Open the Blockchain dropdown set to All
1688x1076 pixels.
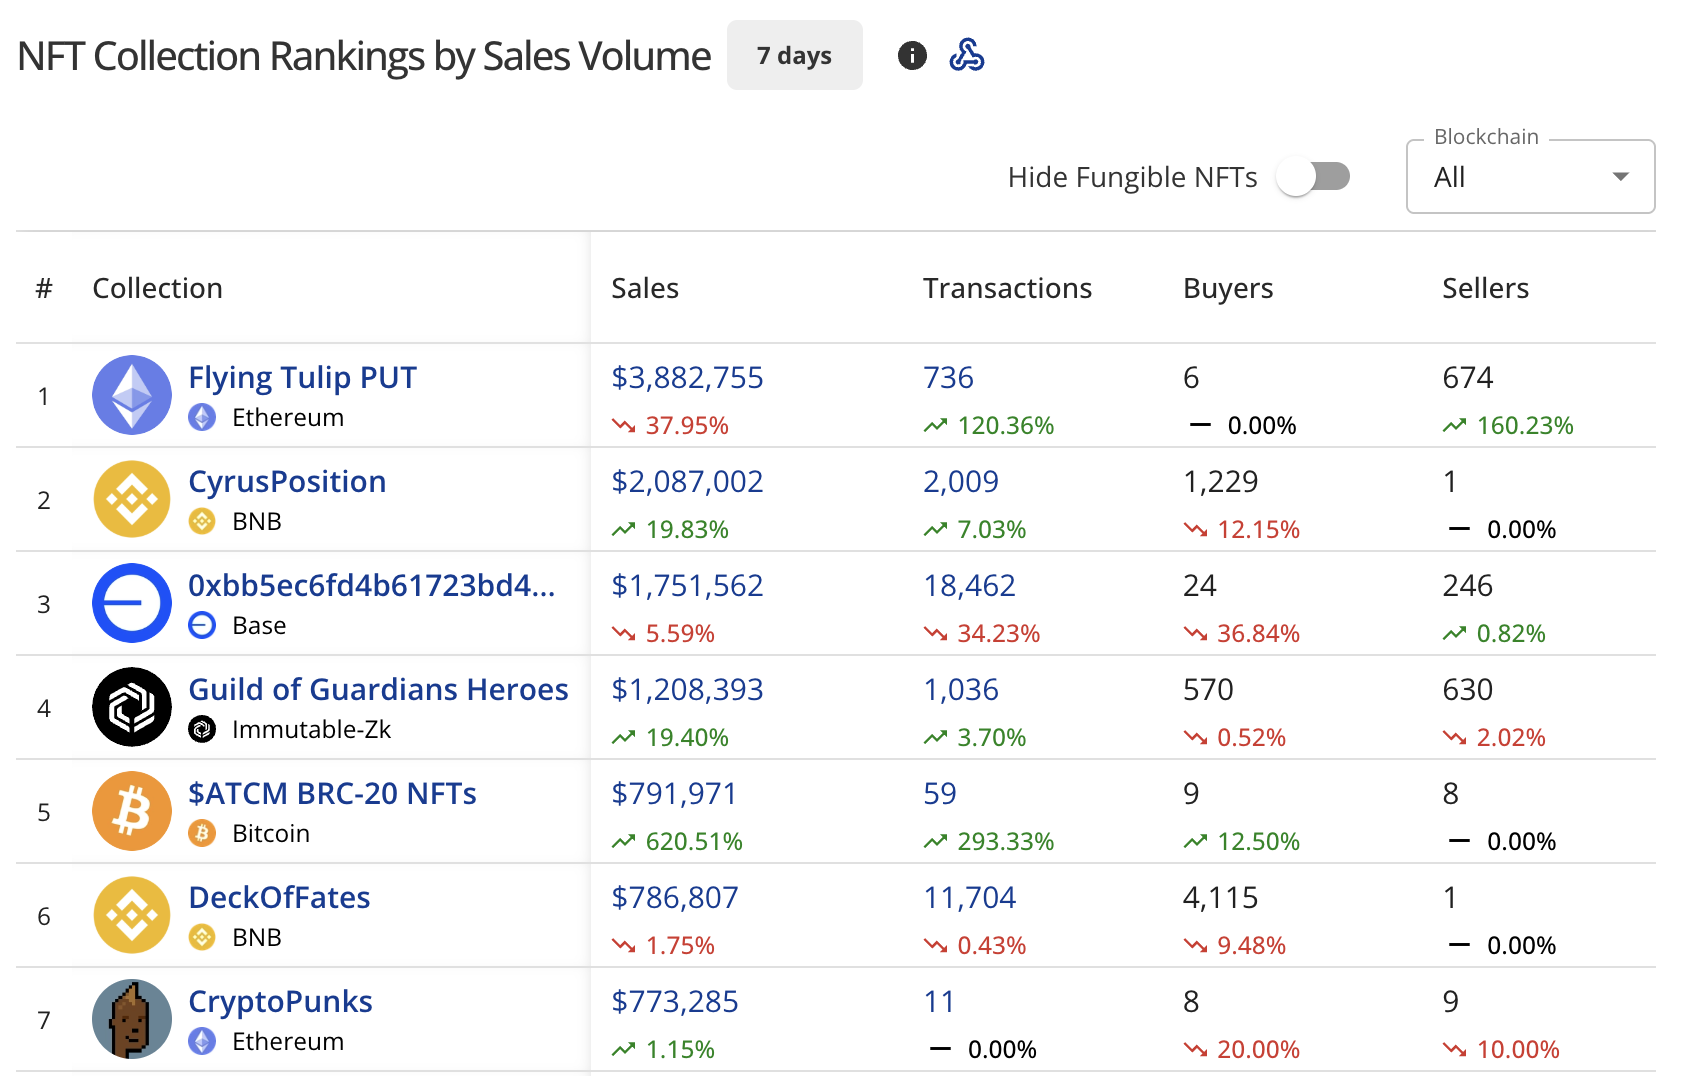pos(1530,177)
